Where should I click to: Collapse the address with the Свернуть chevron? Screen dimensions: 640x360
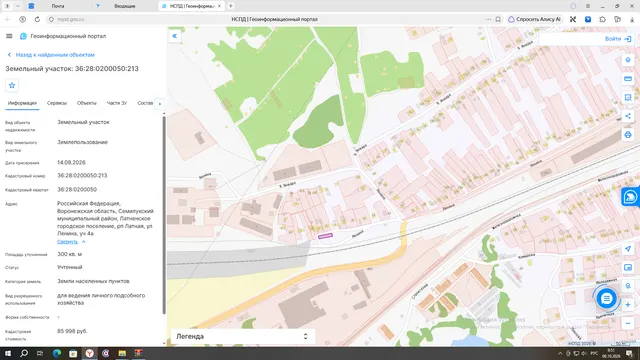(x=84, y=242)
